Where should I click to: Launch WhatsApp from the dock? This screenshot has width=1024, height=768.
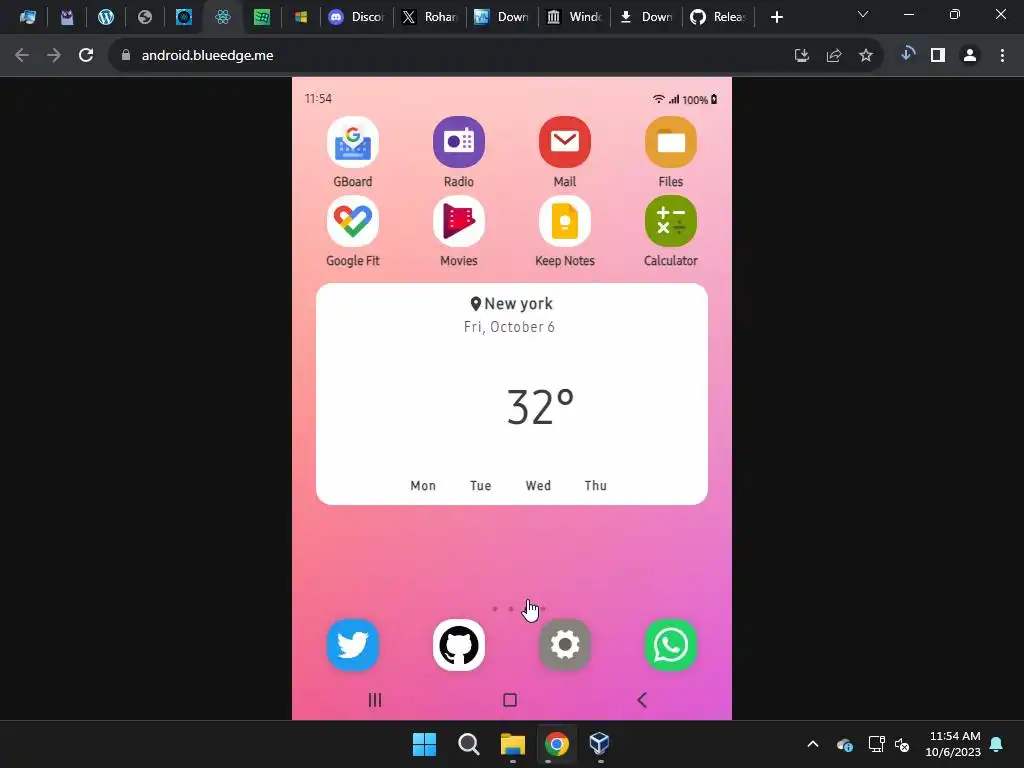[671, 645]
